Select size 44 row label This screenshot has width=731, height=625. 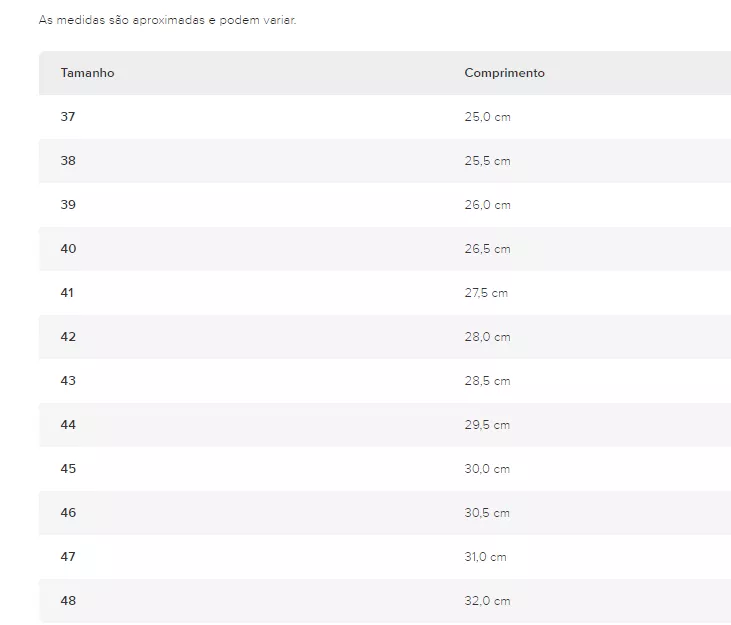click(68, 425)
